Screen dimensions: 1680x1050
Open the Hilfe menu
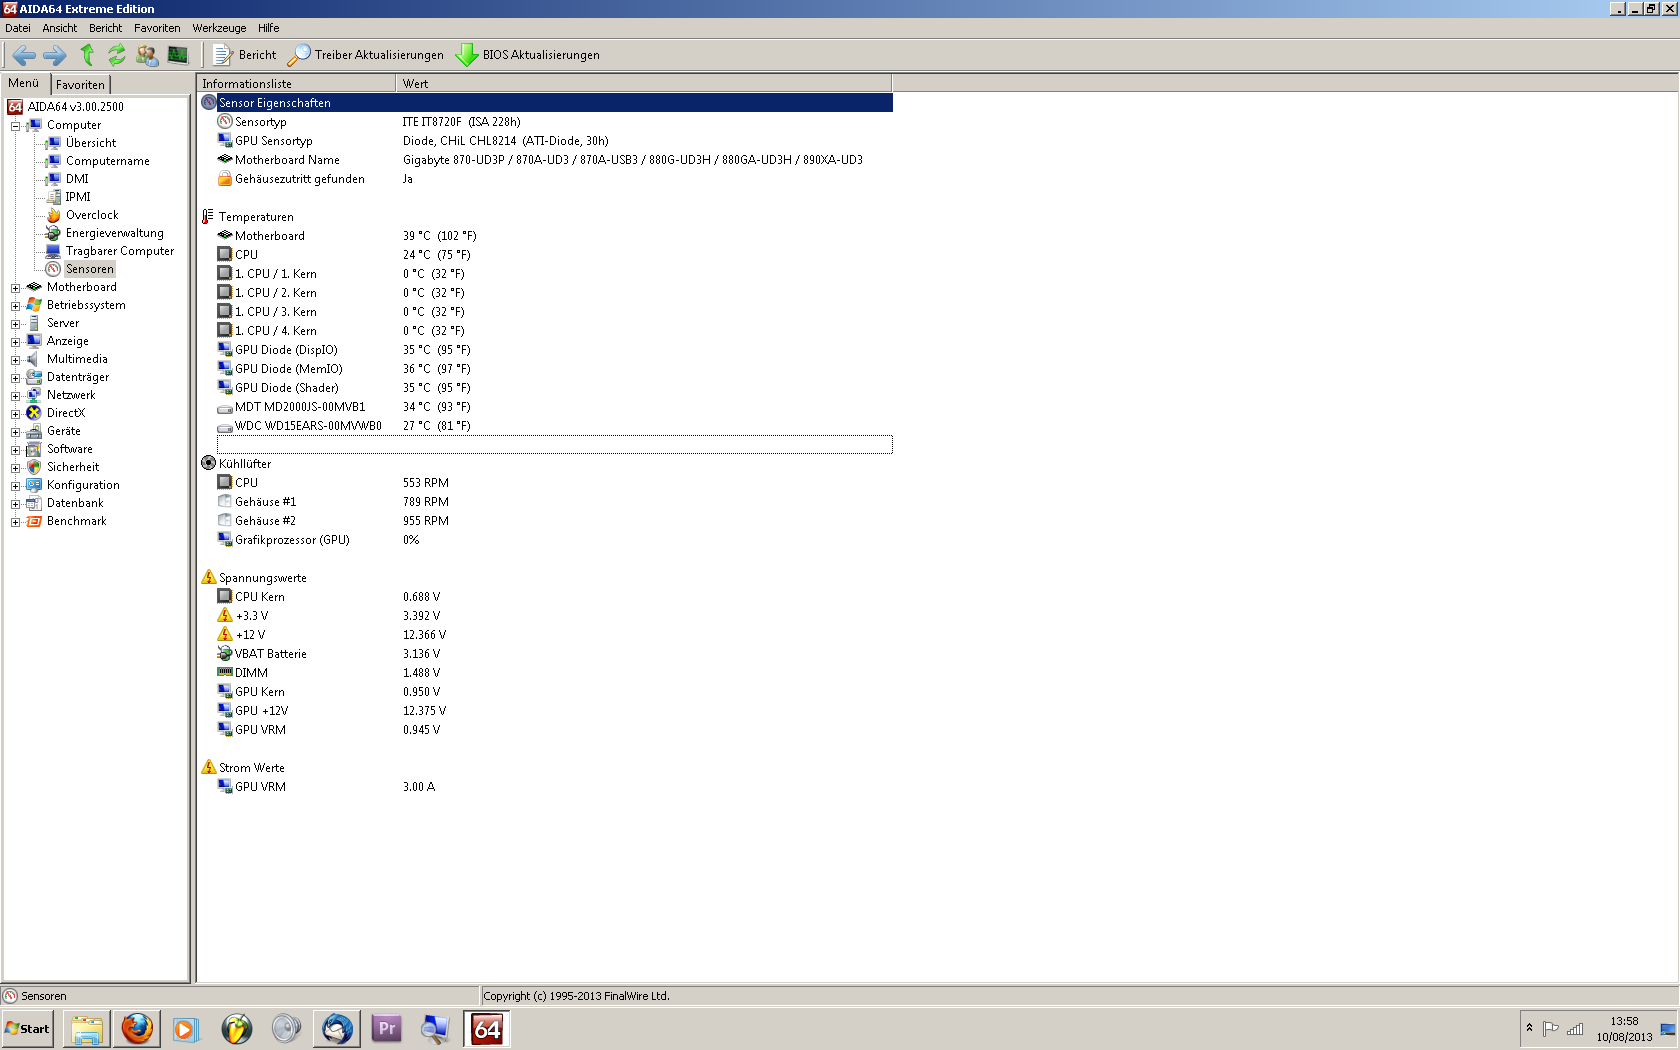269,28
